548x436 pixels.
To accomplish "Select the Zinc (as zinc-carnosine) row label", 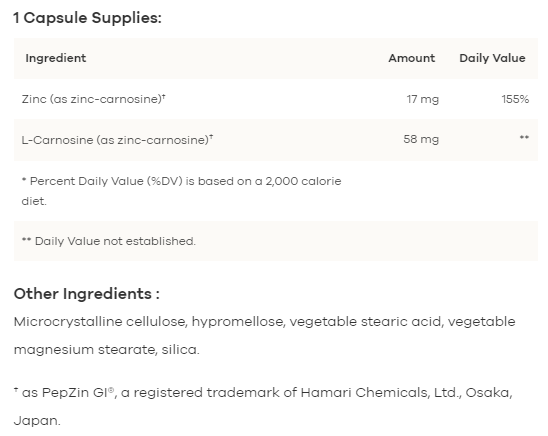I will [93, 99].
